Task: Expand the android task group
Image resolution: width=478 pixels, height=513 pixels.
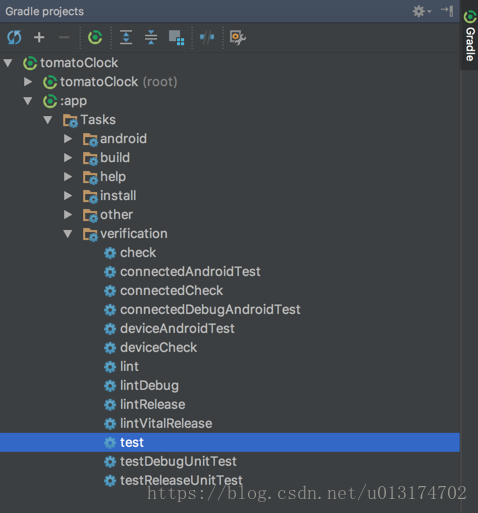Action: 68,139
